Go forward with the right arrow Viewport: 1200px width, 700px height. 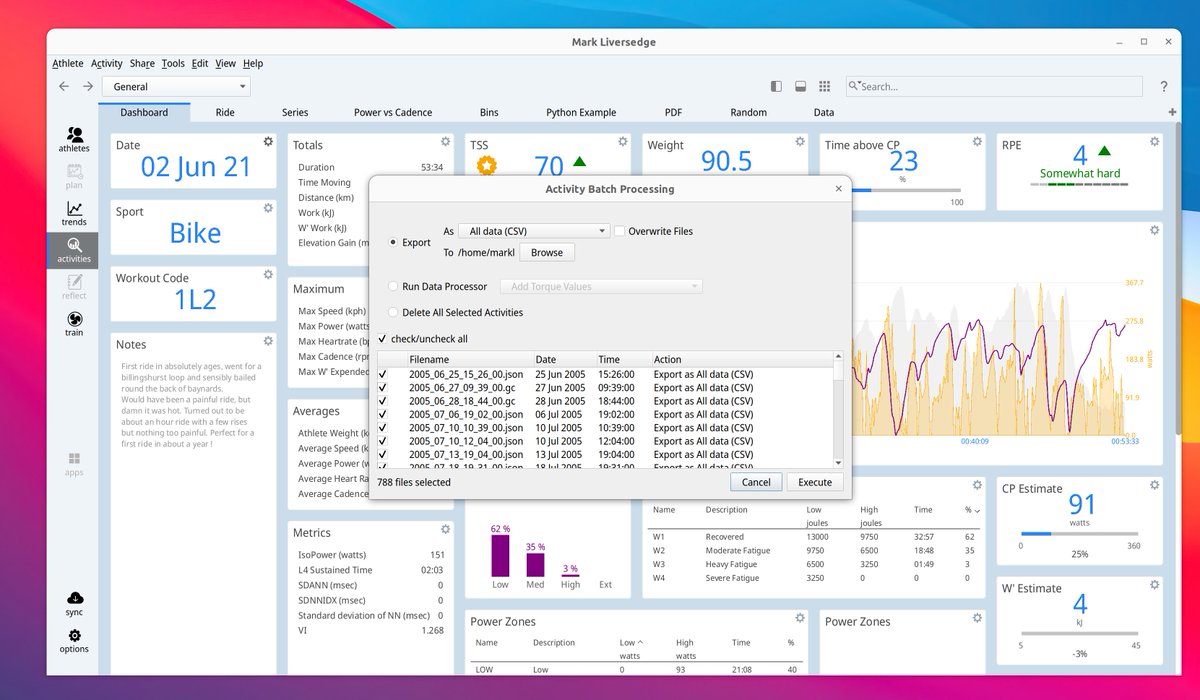[88, 87]
